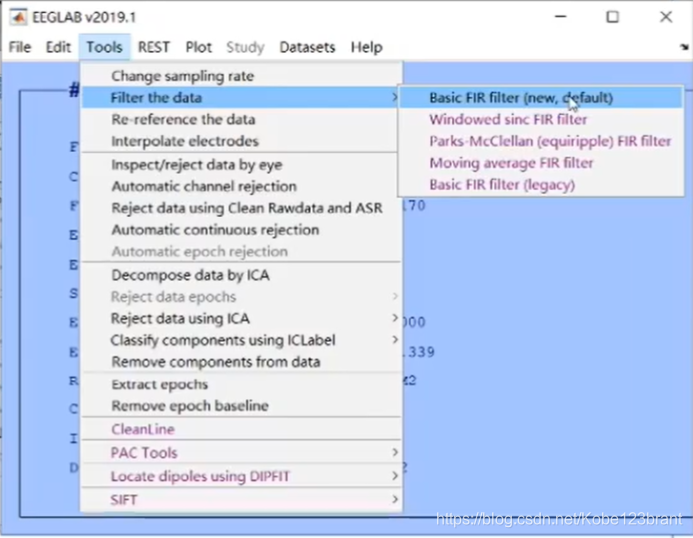Expand the PAC Tools submenu arrow
Image resolution: width=693 pixels, height=538 pixels.
click(x=394, y=452)
